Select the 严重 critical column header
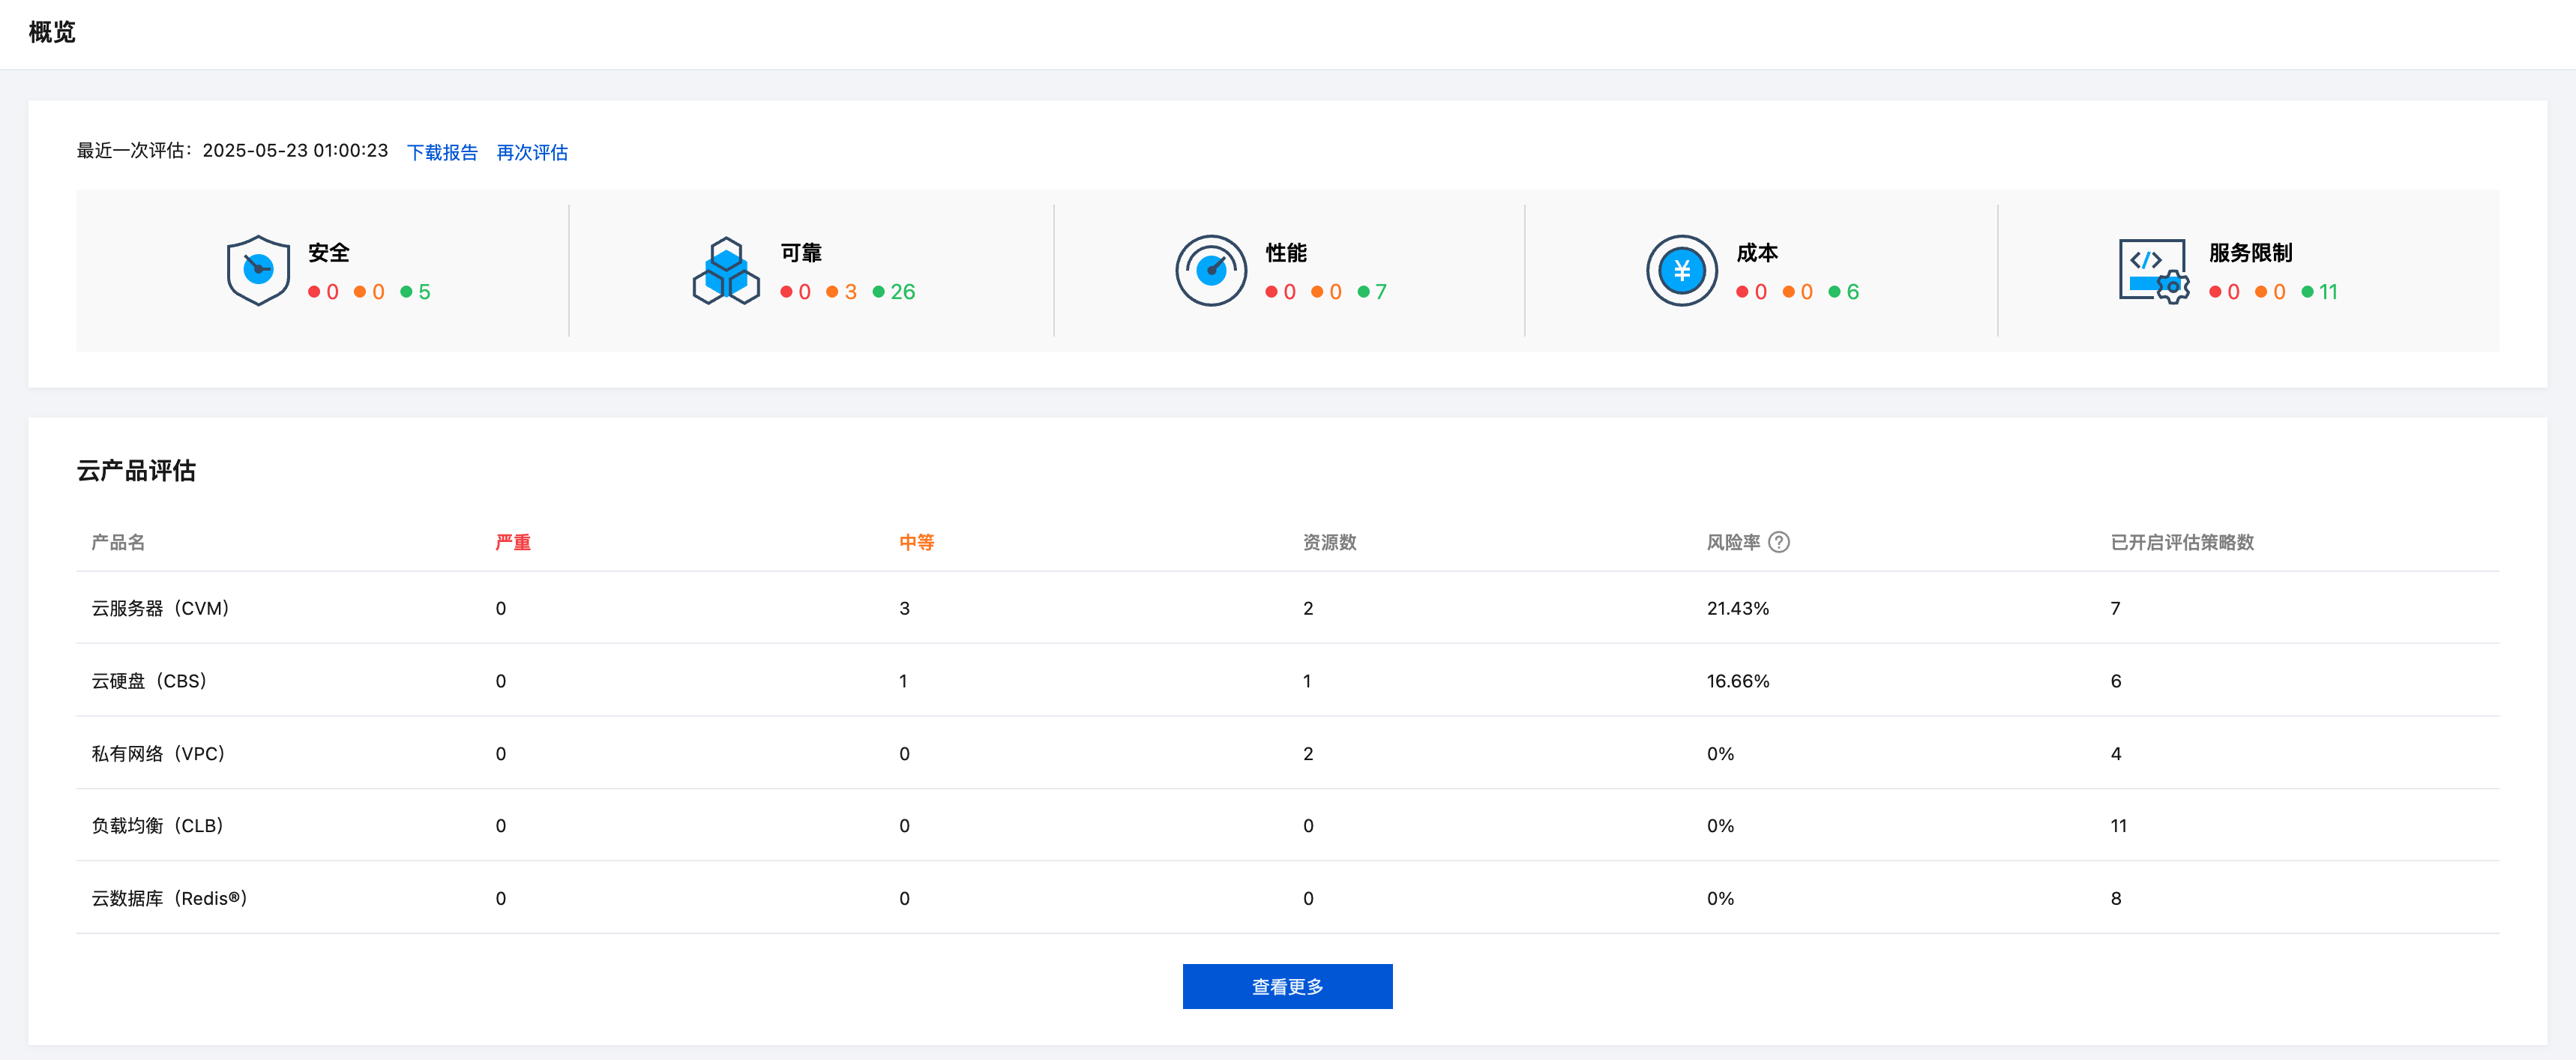The image size is (2576, 1060). tap(513, 542)
